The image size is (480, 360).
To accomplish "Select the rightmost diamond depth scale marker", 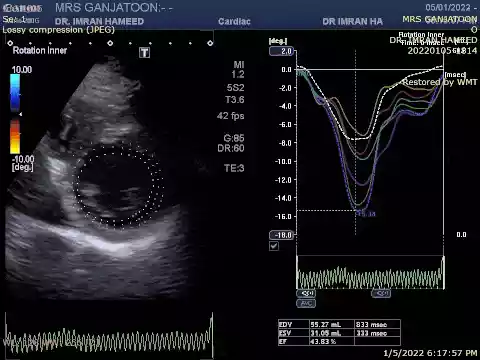I will [x=210, y=43].
